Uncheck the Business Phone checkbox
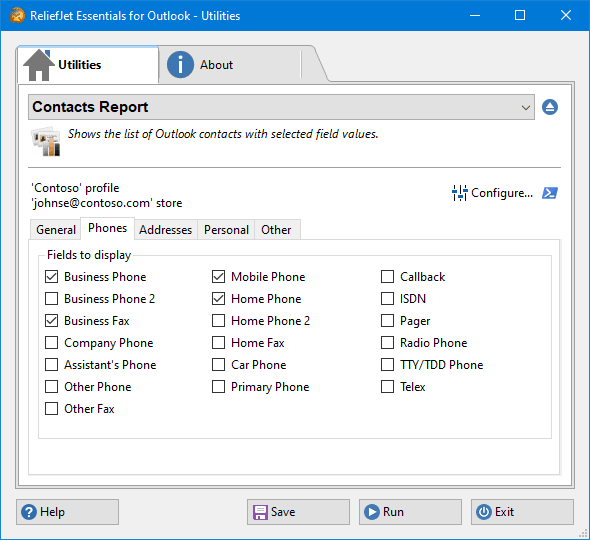 [52, 277]
